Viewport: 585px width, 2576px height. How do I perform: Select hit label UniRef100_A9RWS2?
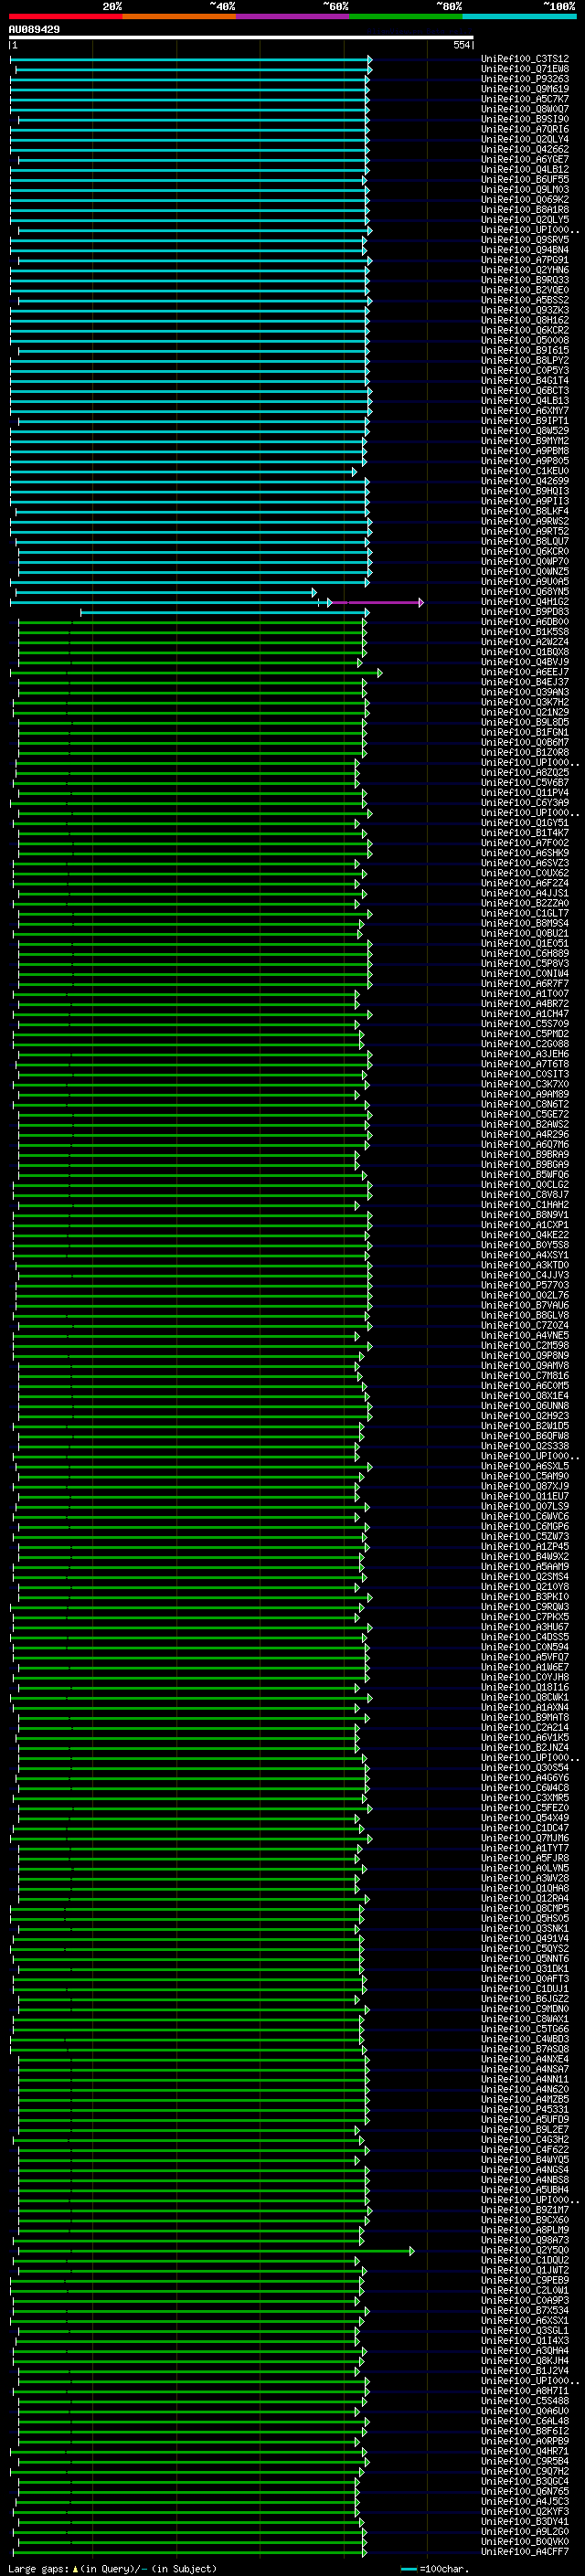click(x=525, y=521)
